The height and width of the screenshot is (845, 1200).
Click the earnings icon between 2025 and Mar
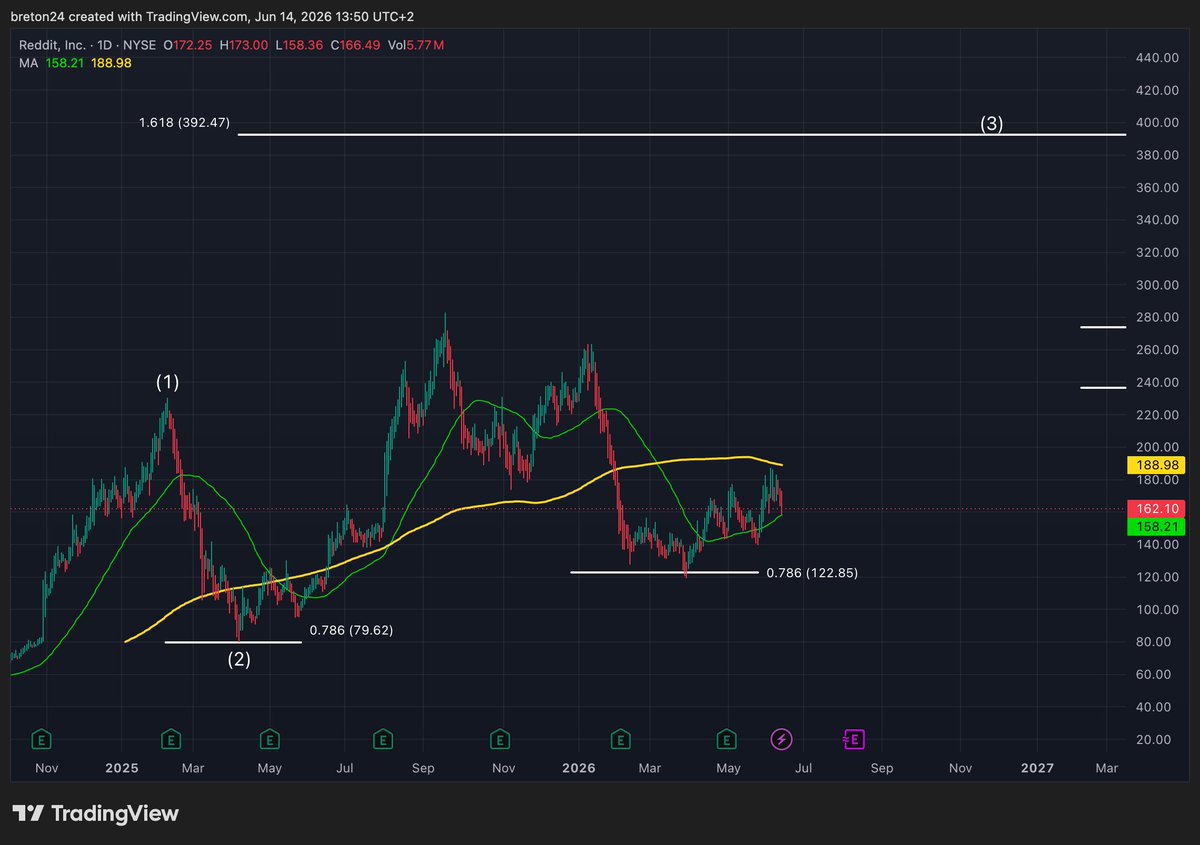pyautogui.click(x=172, y=739)
